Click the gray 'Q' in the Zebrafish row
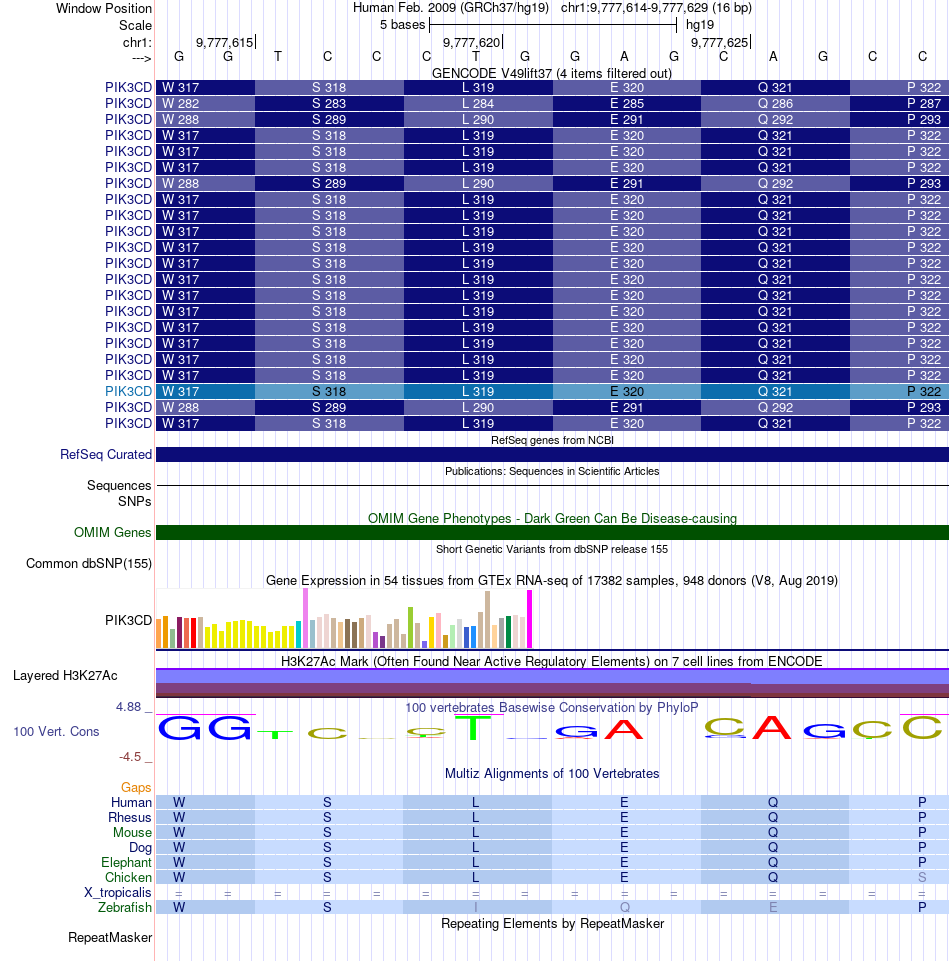Viewport: 950px width, 961px height. 625,908
